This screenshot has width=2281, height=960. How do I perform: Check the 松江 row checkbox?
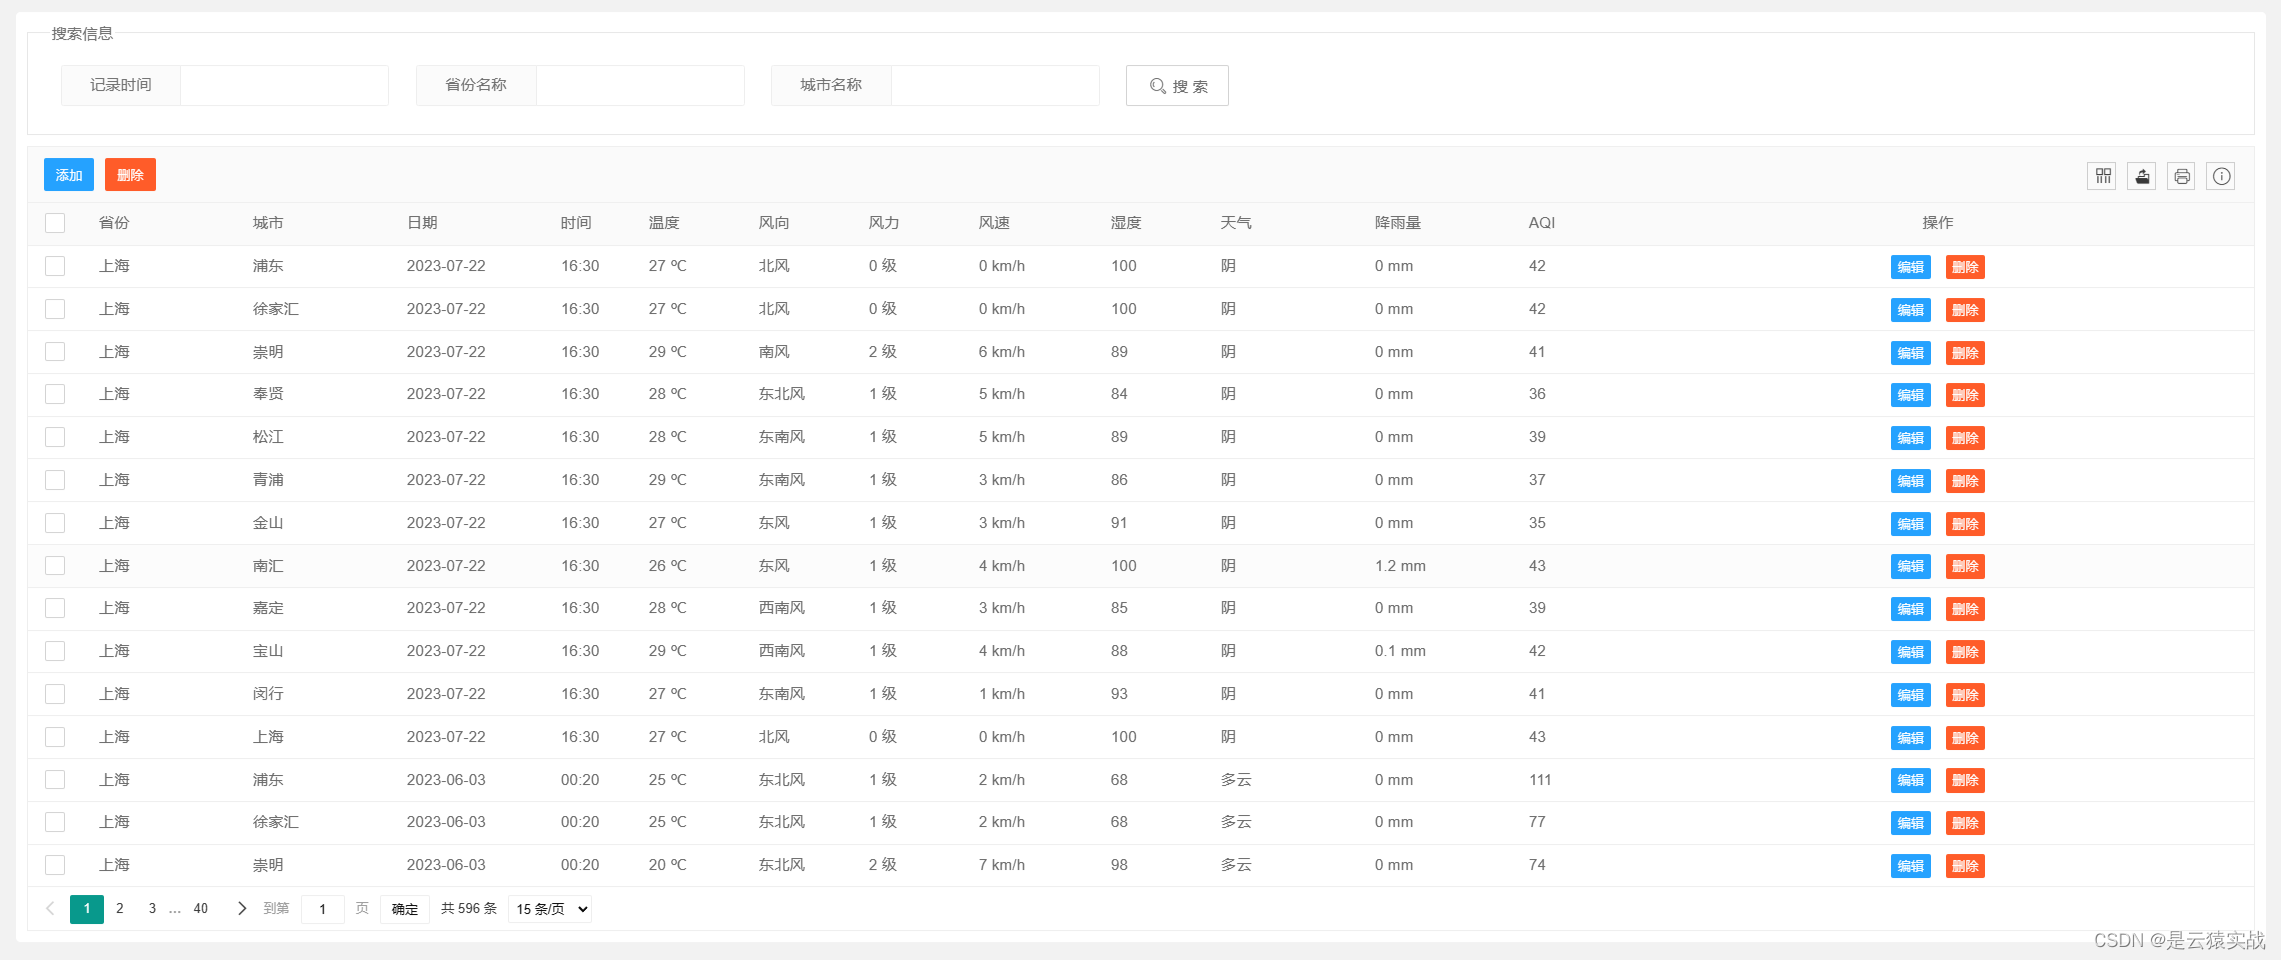point(55,437)
